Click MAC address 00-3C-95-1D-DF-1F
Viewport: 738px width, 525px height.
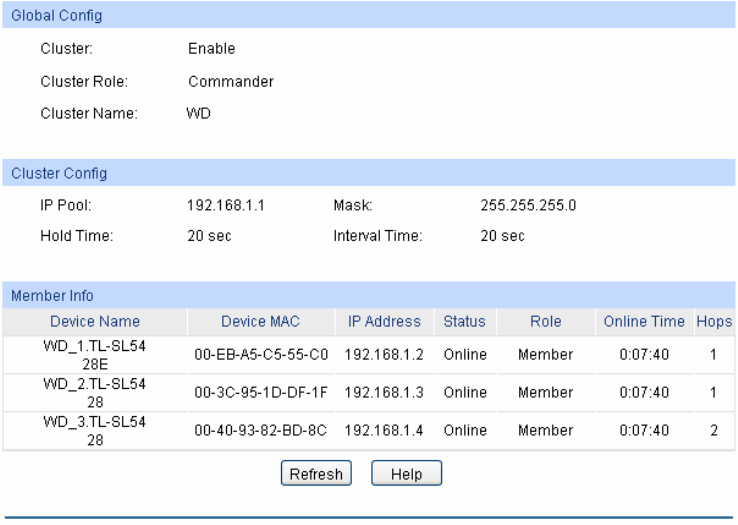(x=261, y=393)
